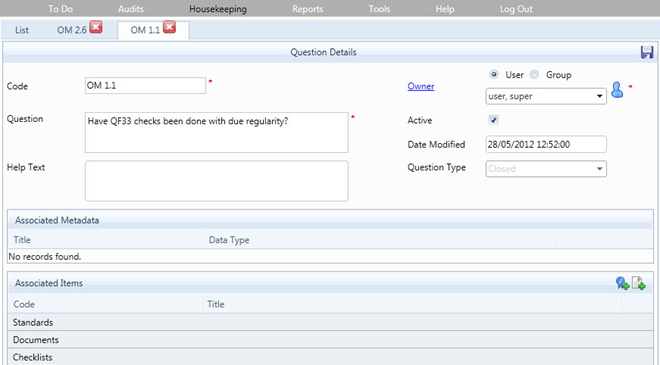Save question details with floppy disk icon
The width and height of the screenshot is (660, 365).
(x=647, y=52)
